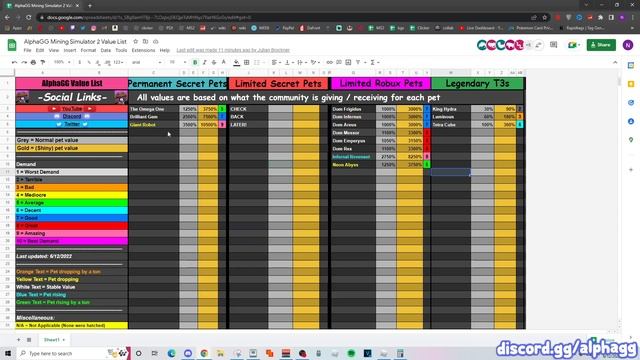
Task: Open the text rotation dropdown
Action: coord(315,62)
